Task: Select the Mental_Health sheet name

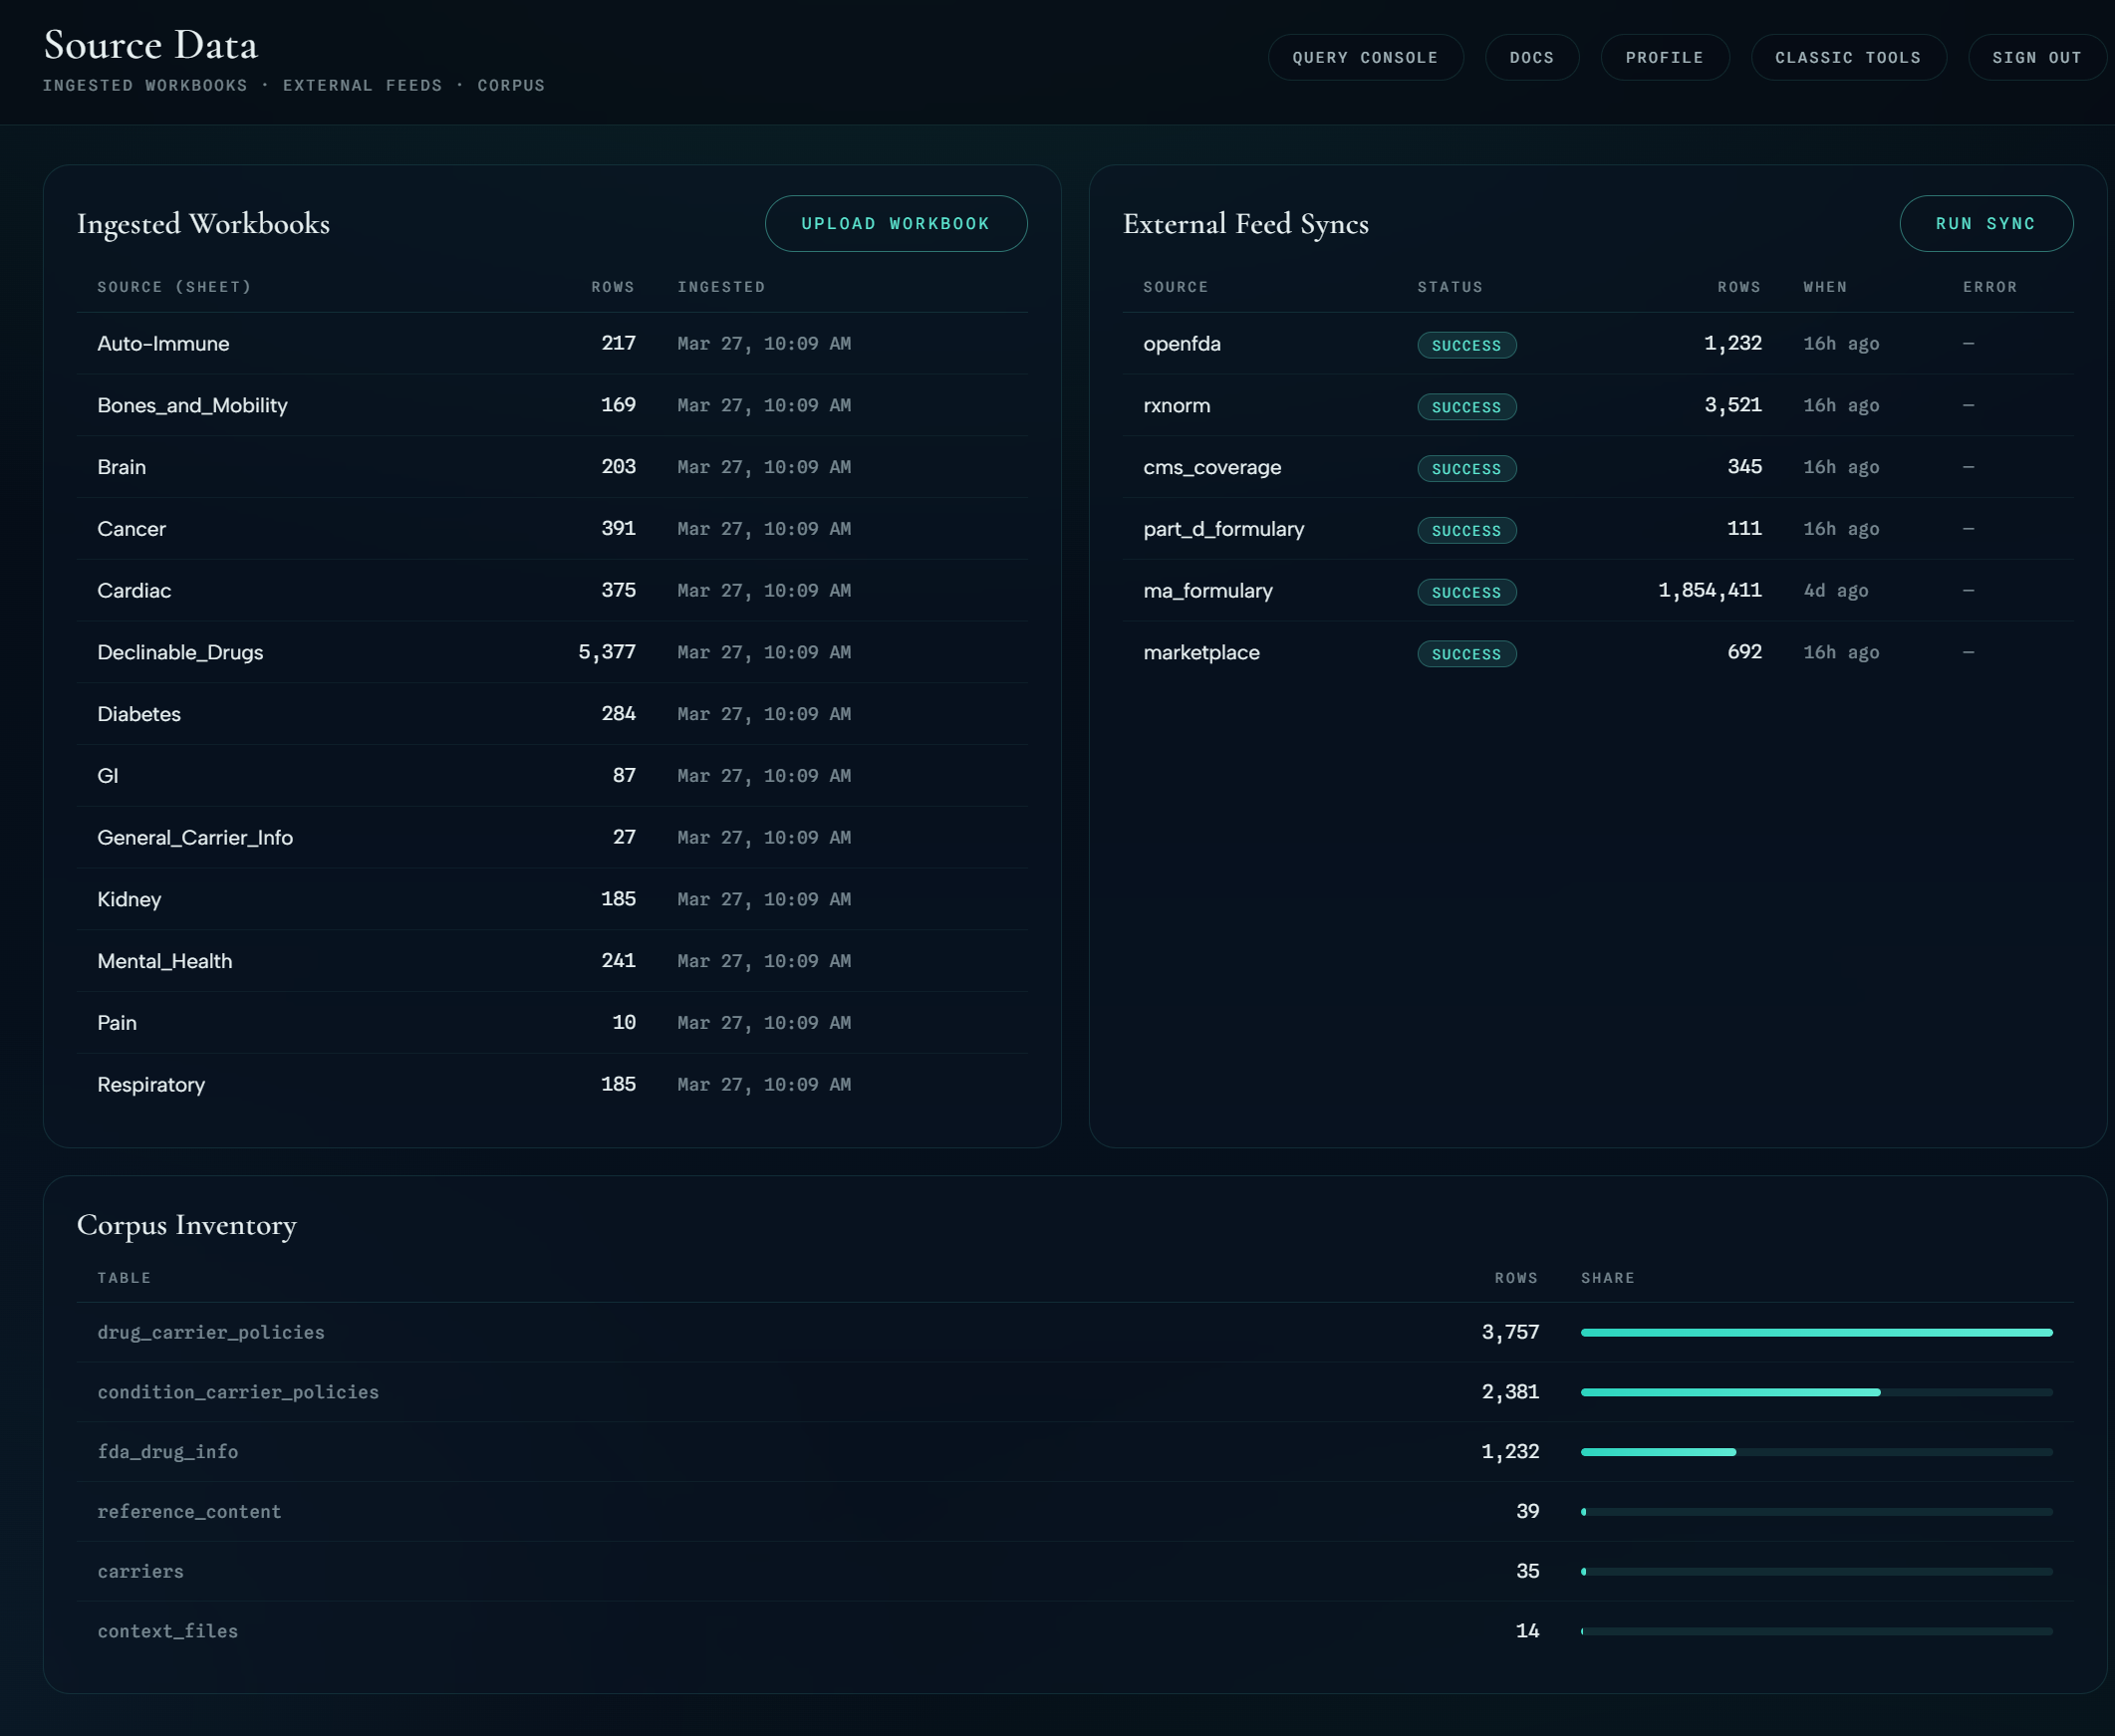Action: [x=165, y=962]
